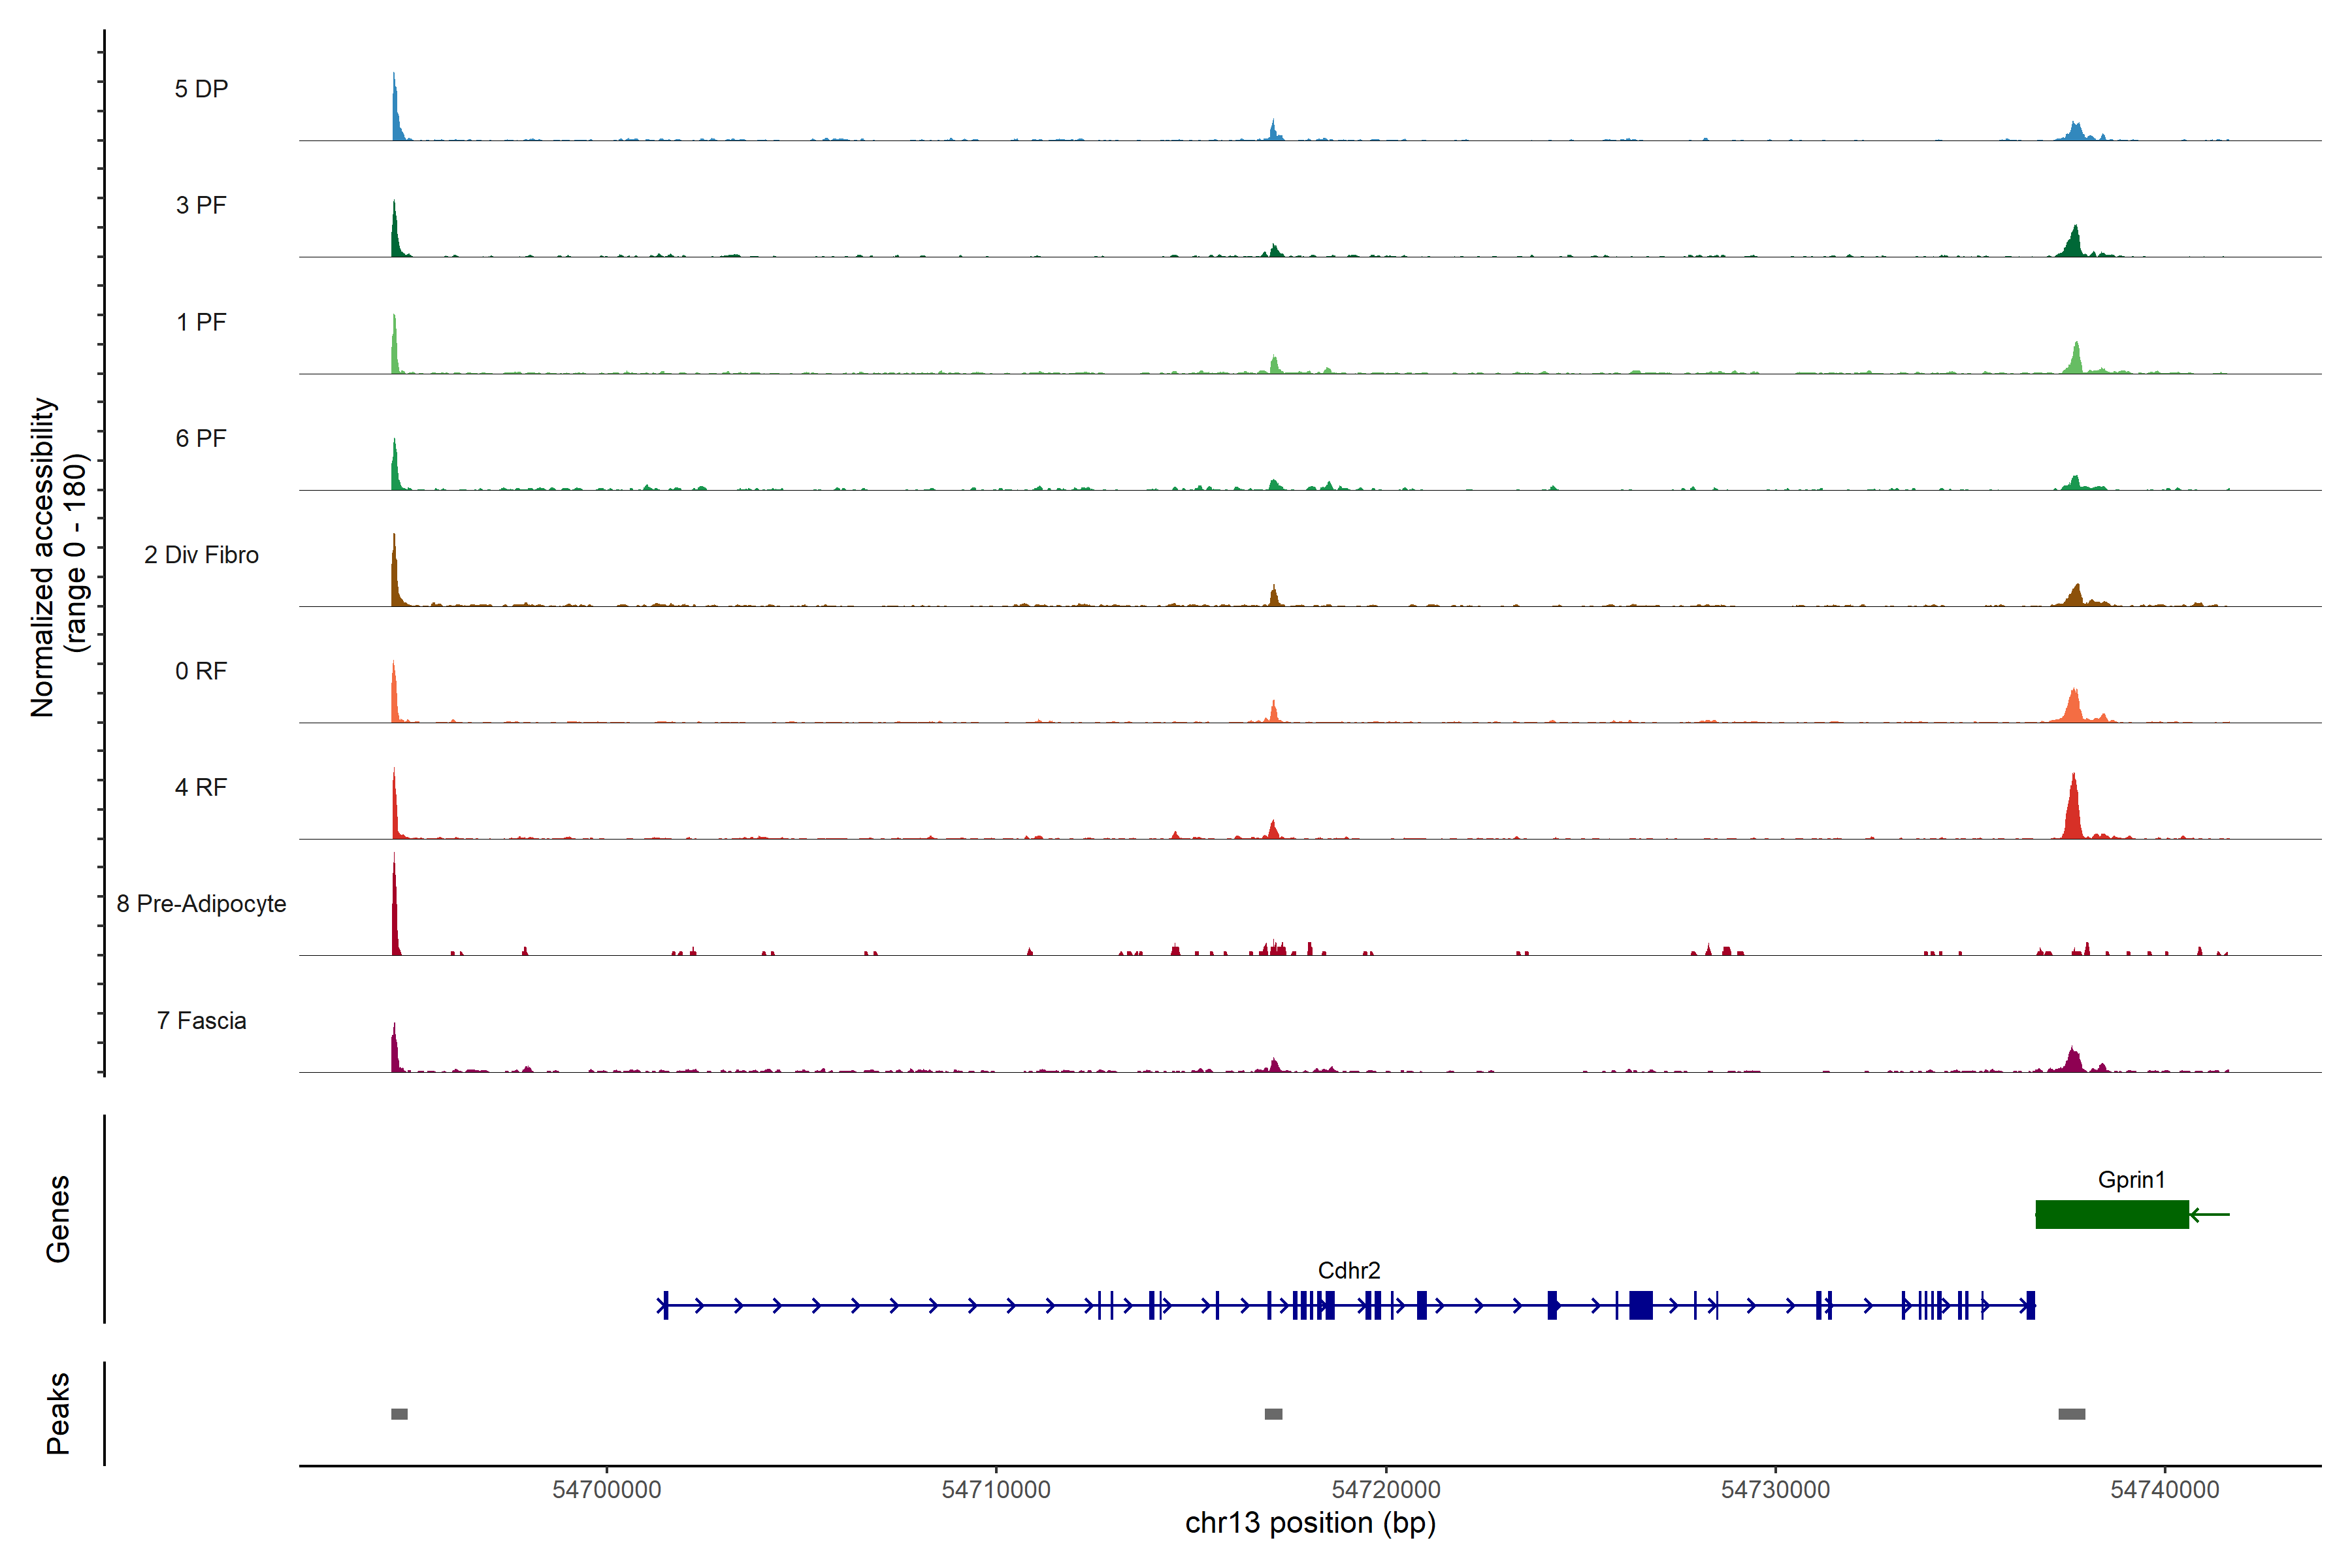This screenshot has width=2352, height=1568.
Task: Click the 5 DP track label
Action: (x=201, y=89)
